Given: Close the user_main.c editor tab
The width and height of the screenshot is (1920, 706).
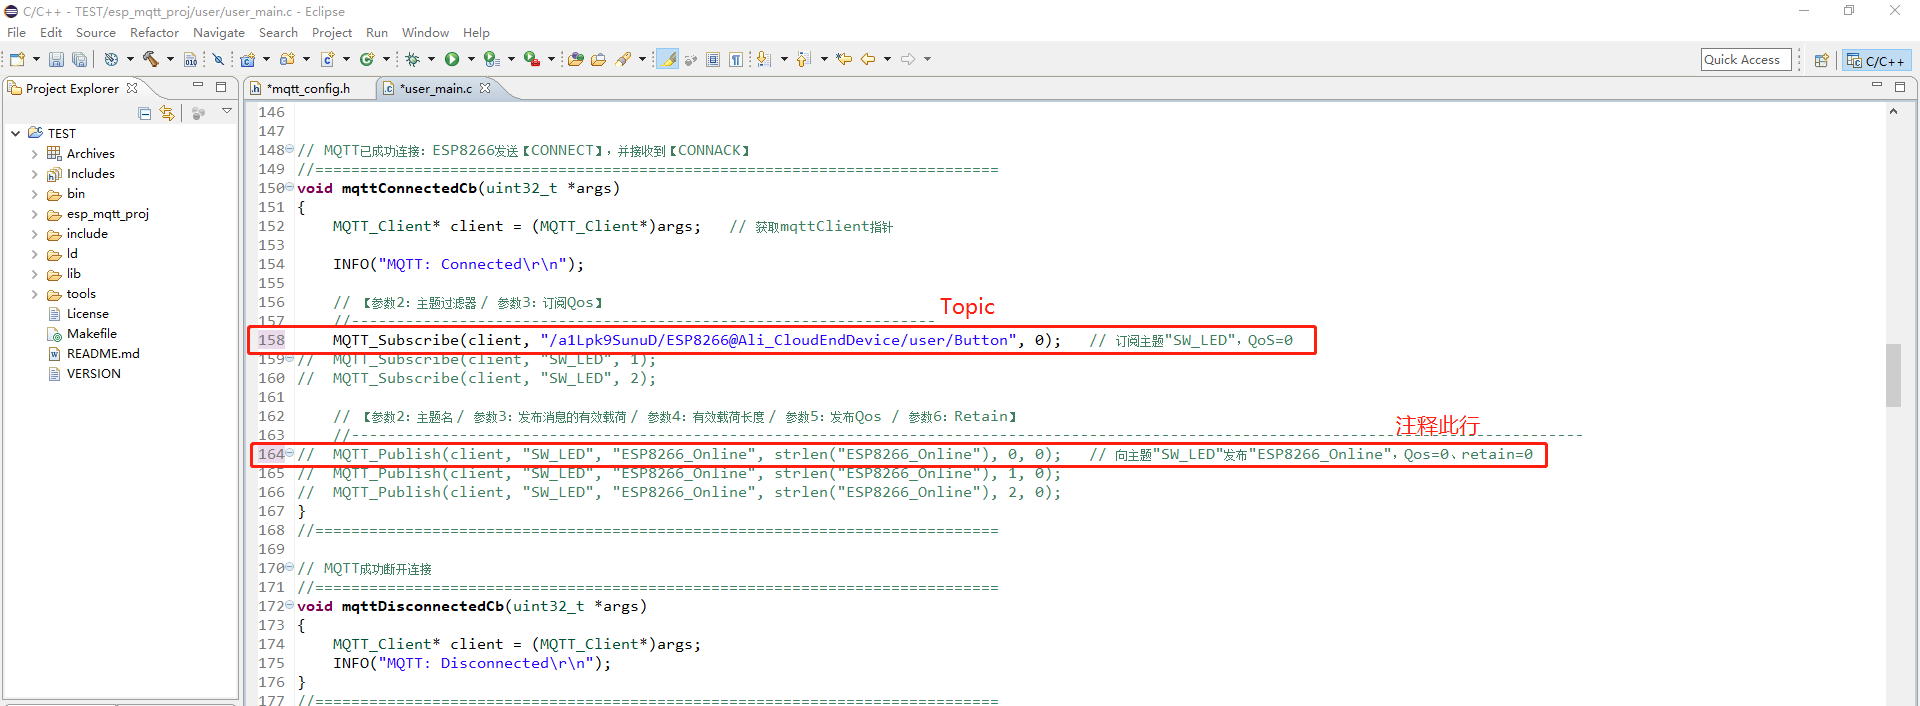Looking at the screenshot, I should click(x=485, y=88).
